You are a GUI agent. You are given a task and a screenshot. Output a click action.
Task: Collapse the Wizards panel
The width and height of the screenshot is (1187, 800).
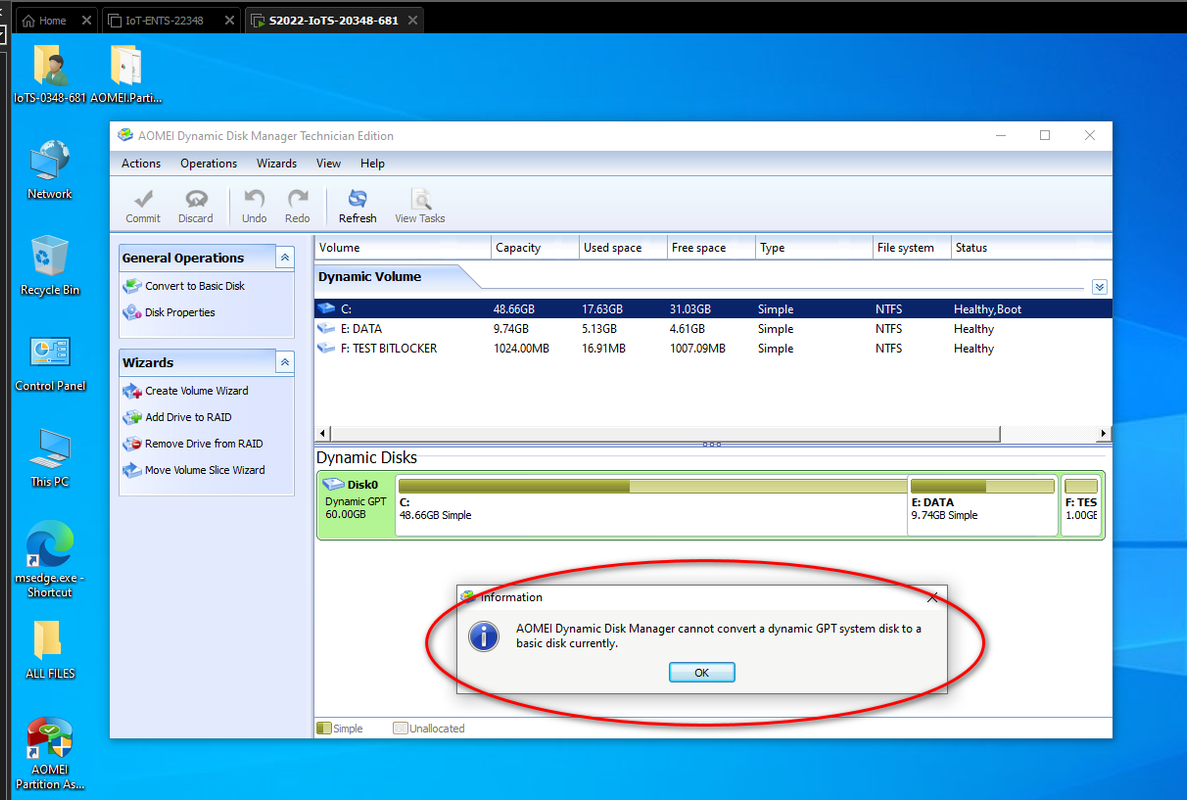285,363
